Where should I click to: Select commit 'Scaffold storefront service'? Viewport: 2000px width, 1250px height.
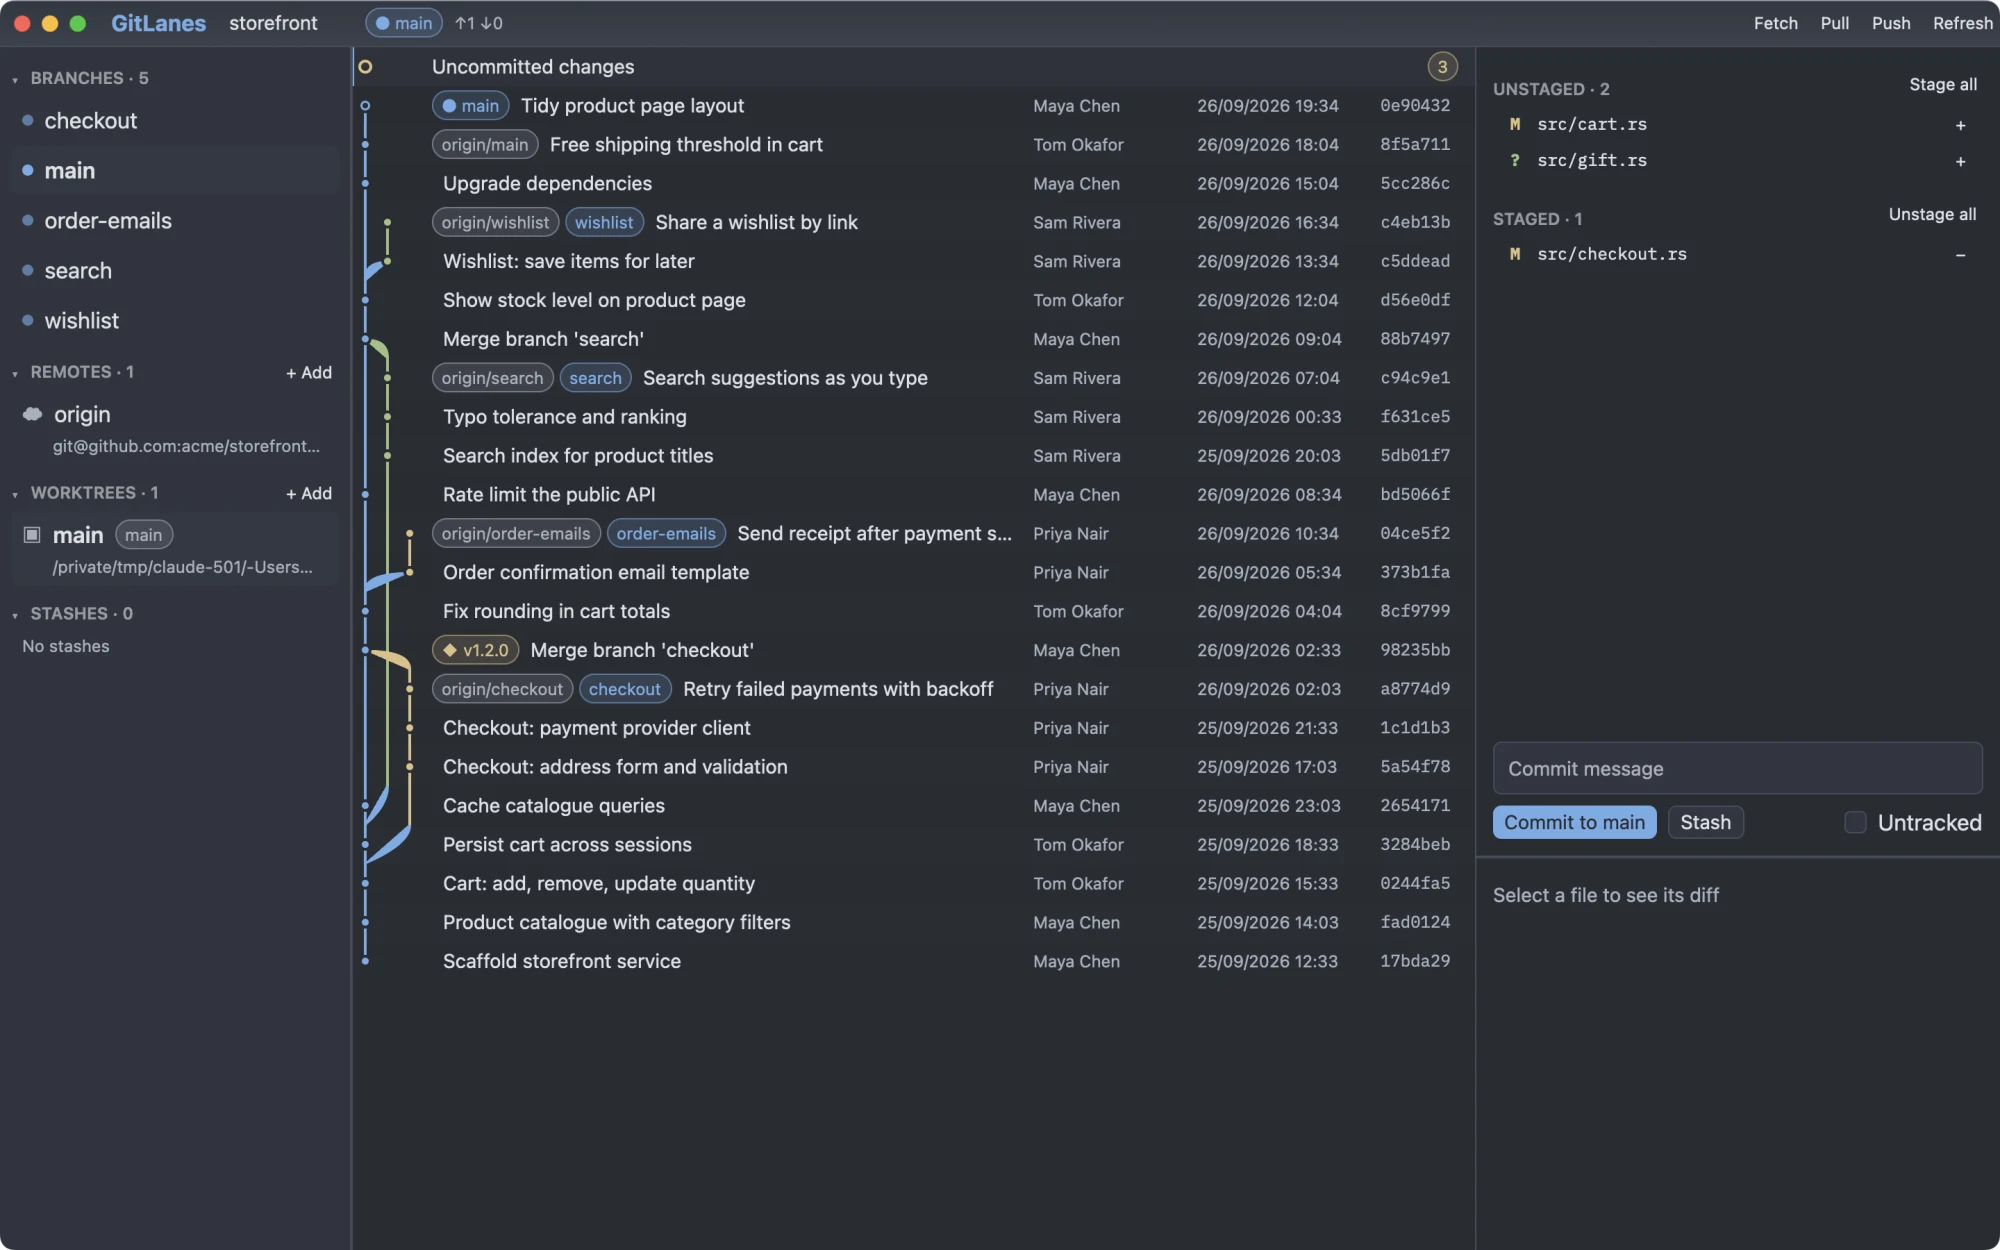coord(914,961)
